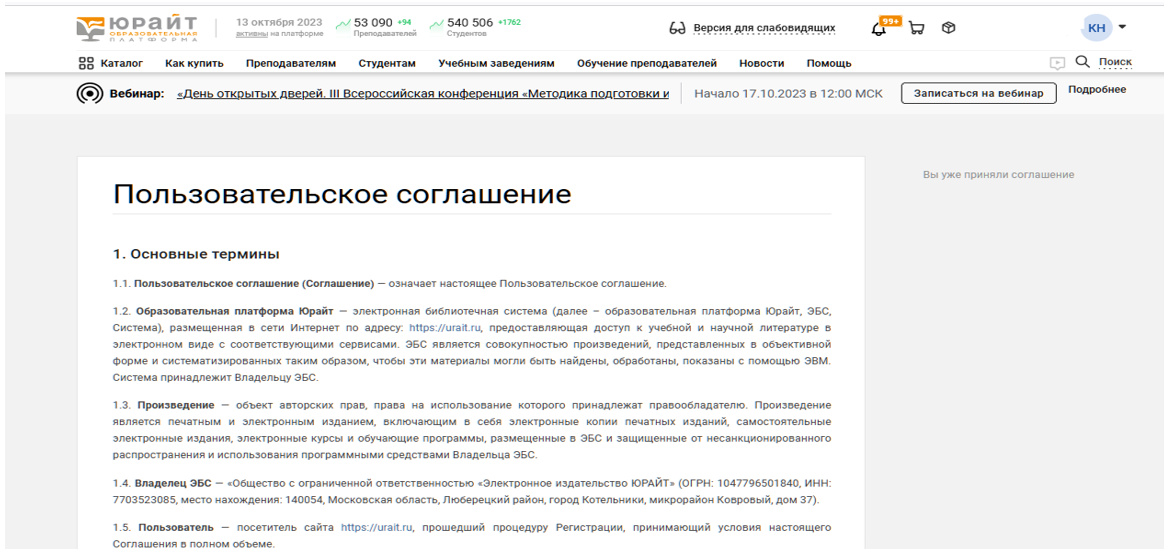Image resolution: width=1170 pixels, height=554 pixels.
Task: Expand the user account dropdown arrow
Action: [x=1122, y=28]
